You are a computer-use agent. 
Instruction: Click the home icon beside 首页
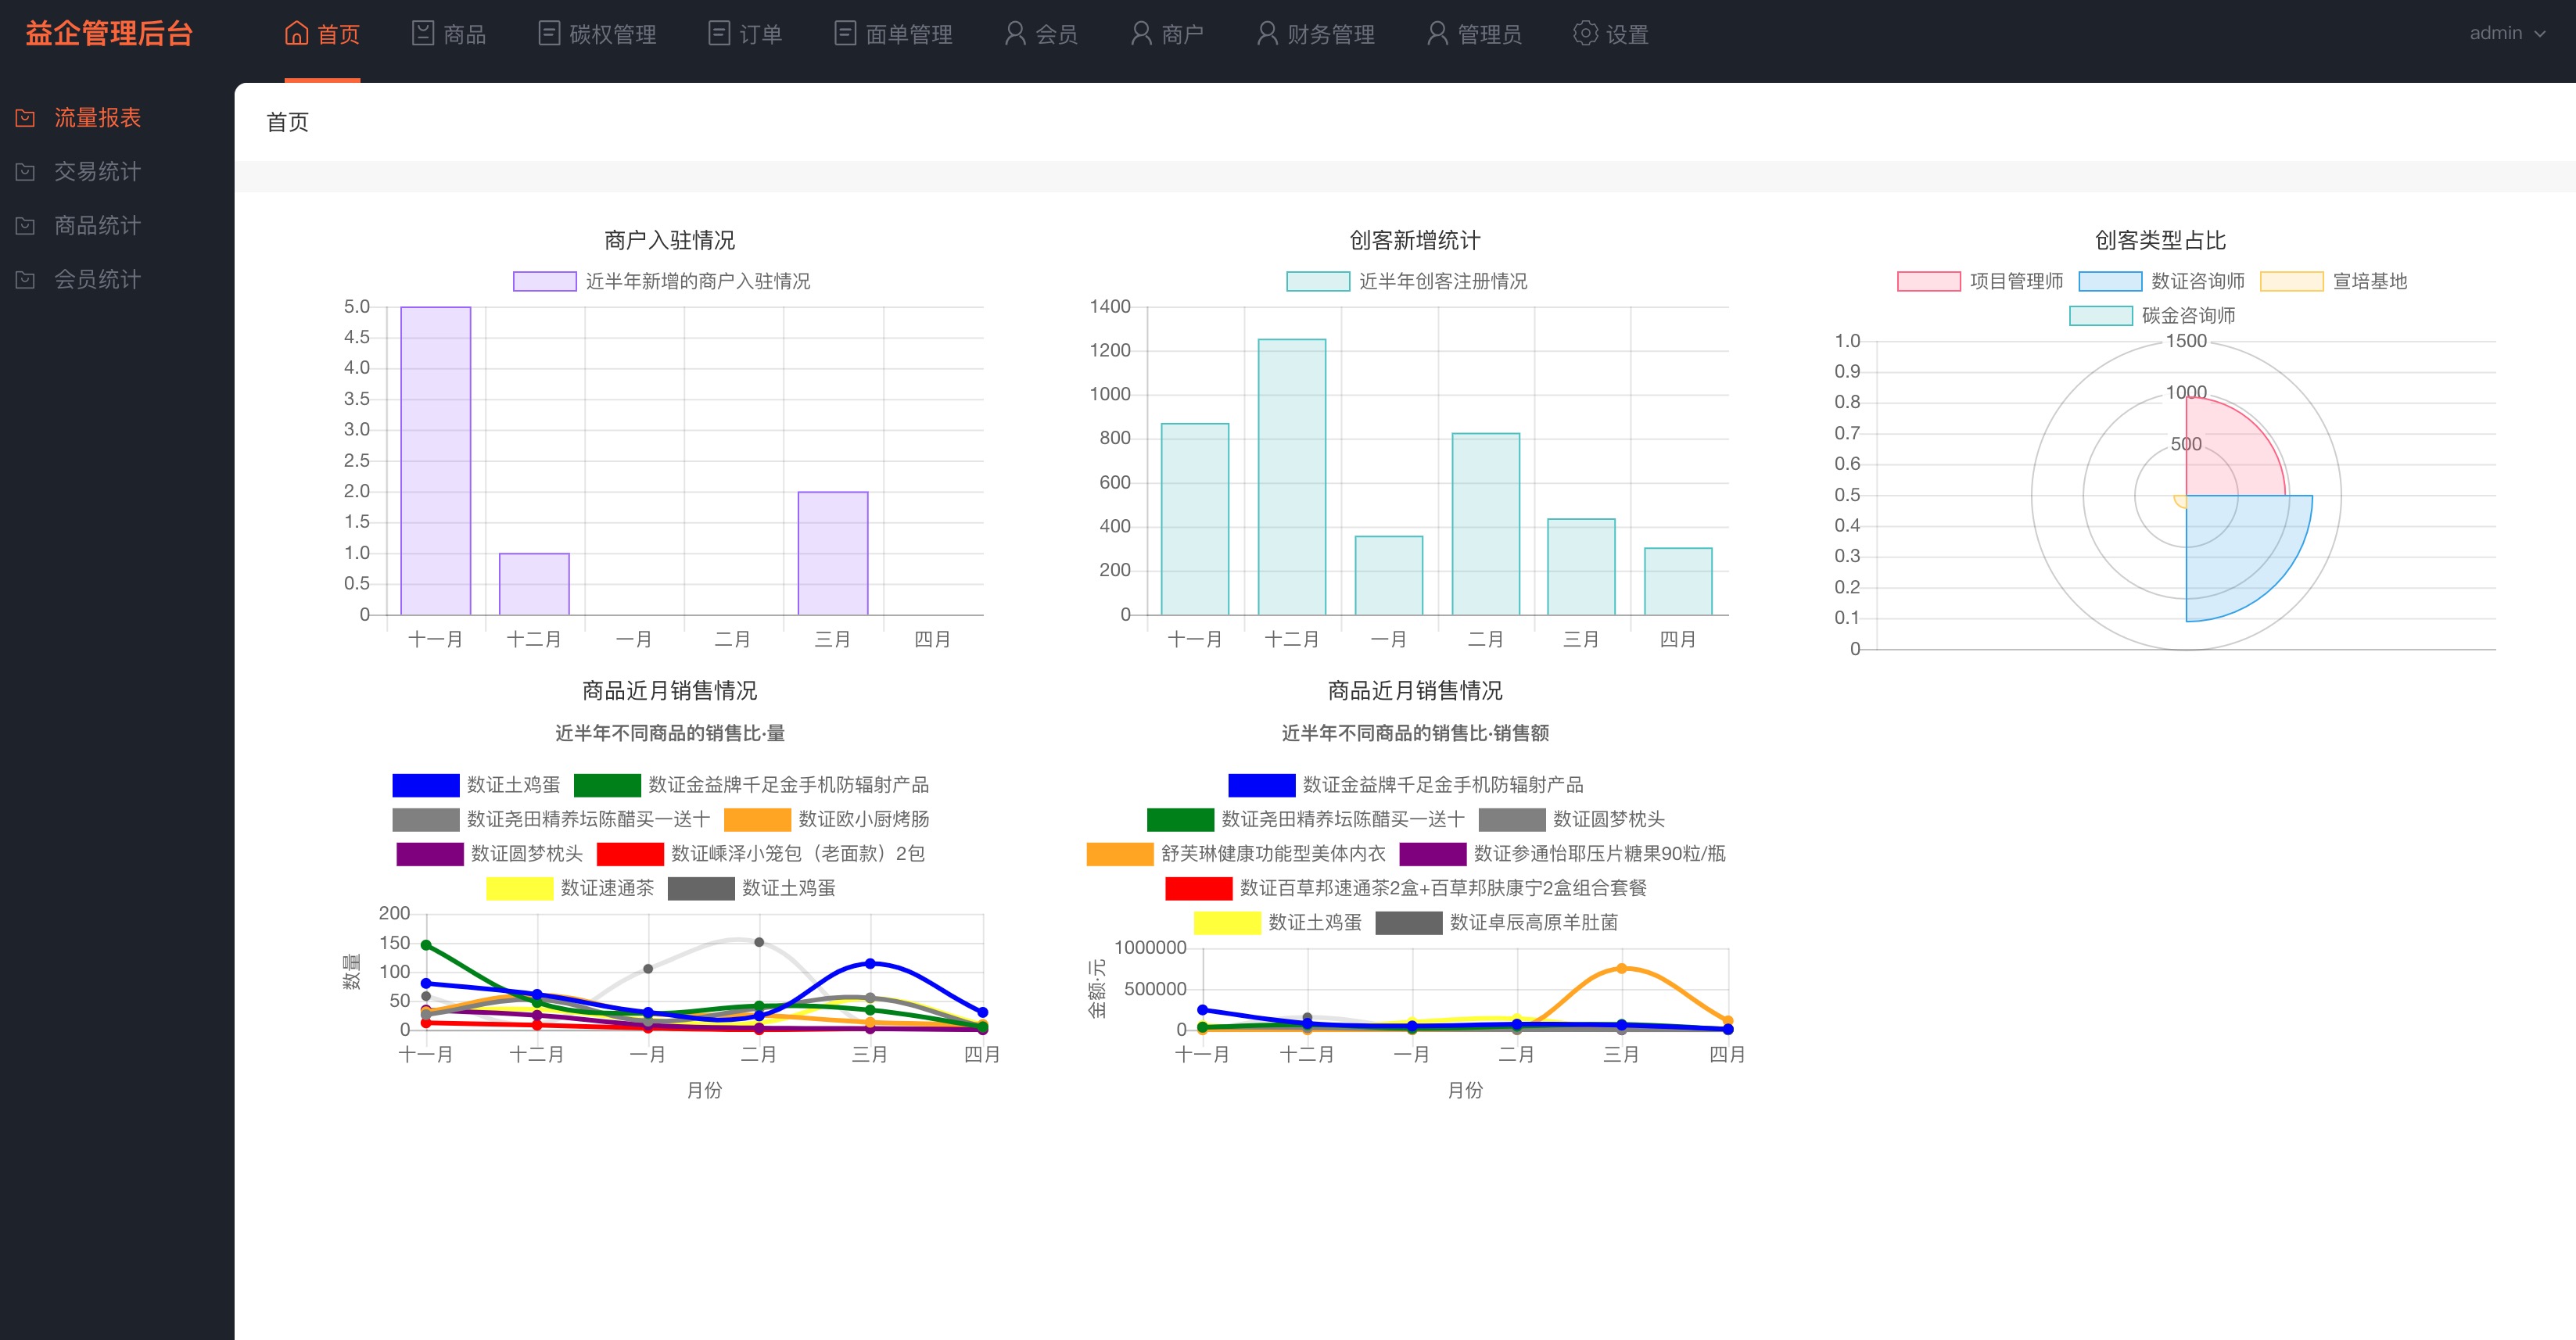pos(296,33)
